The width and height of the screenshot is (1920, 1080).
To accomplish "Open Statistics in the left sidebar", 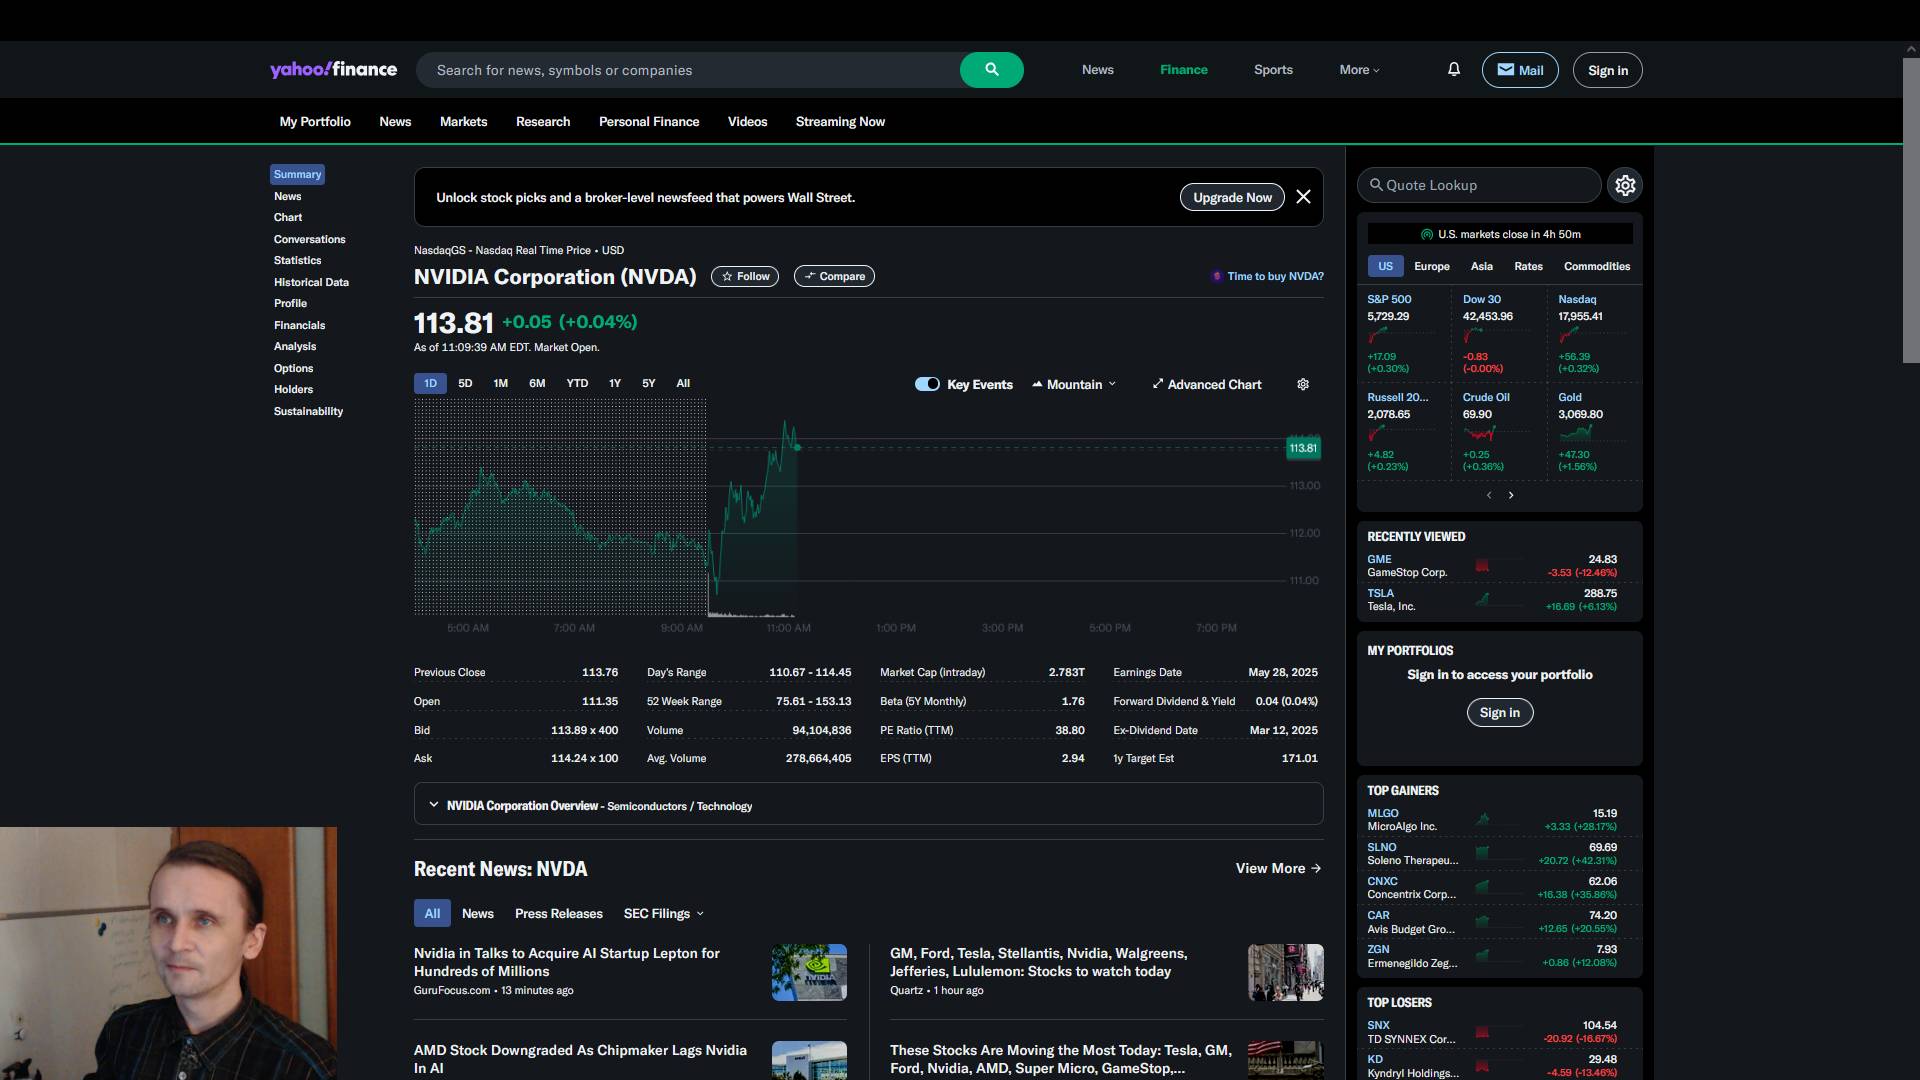I will 297,261.
